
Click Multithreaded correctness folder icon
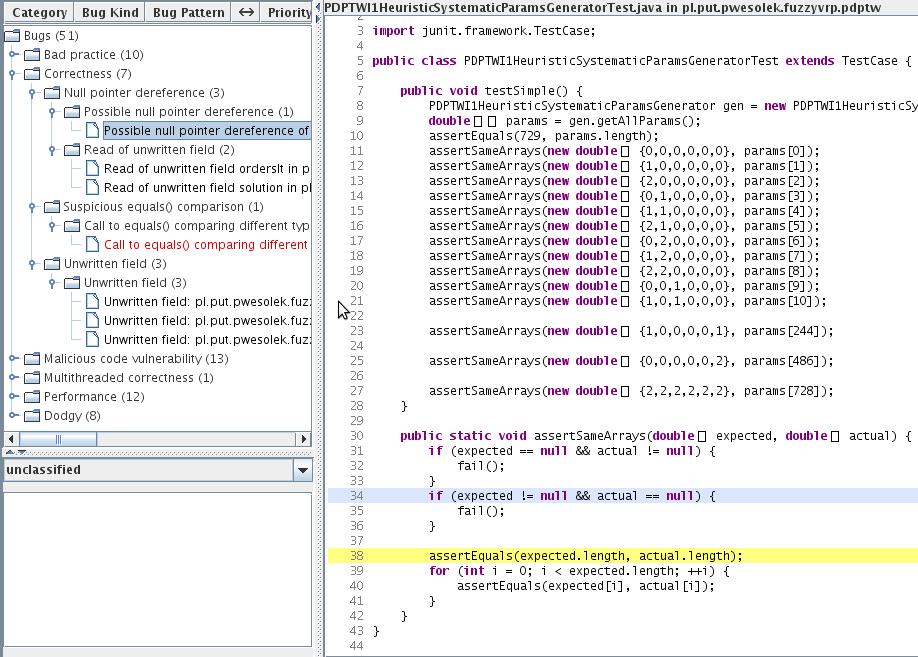tap(32, 378)
